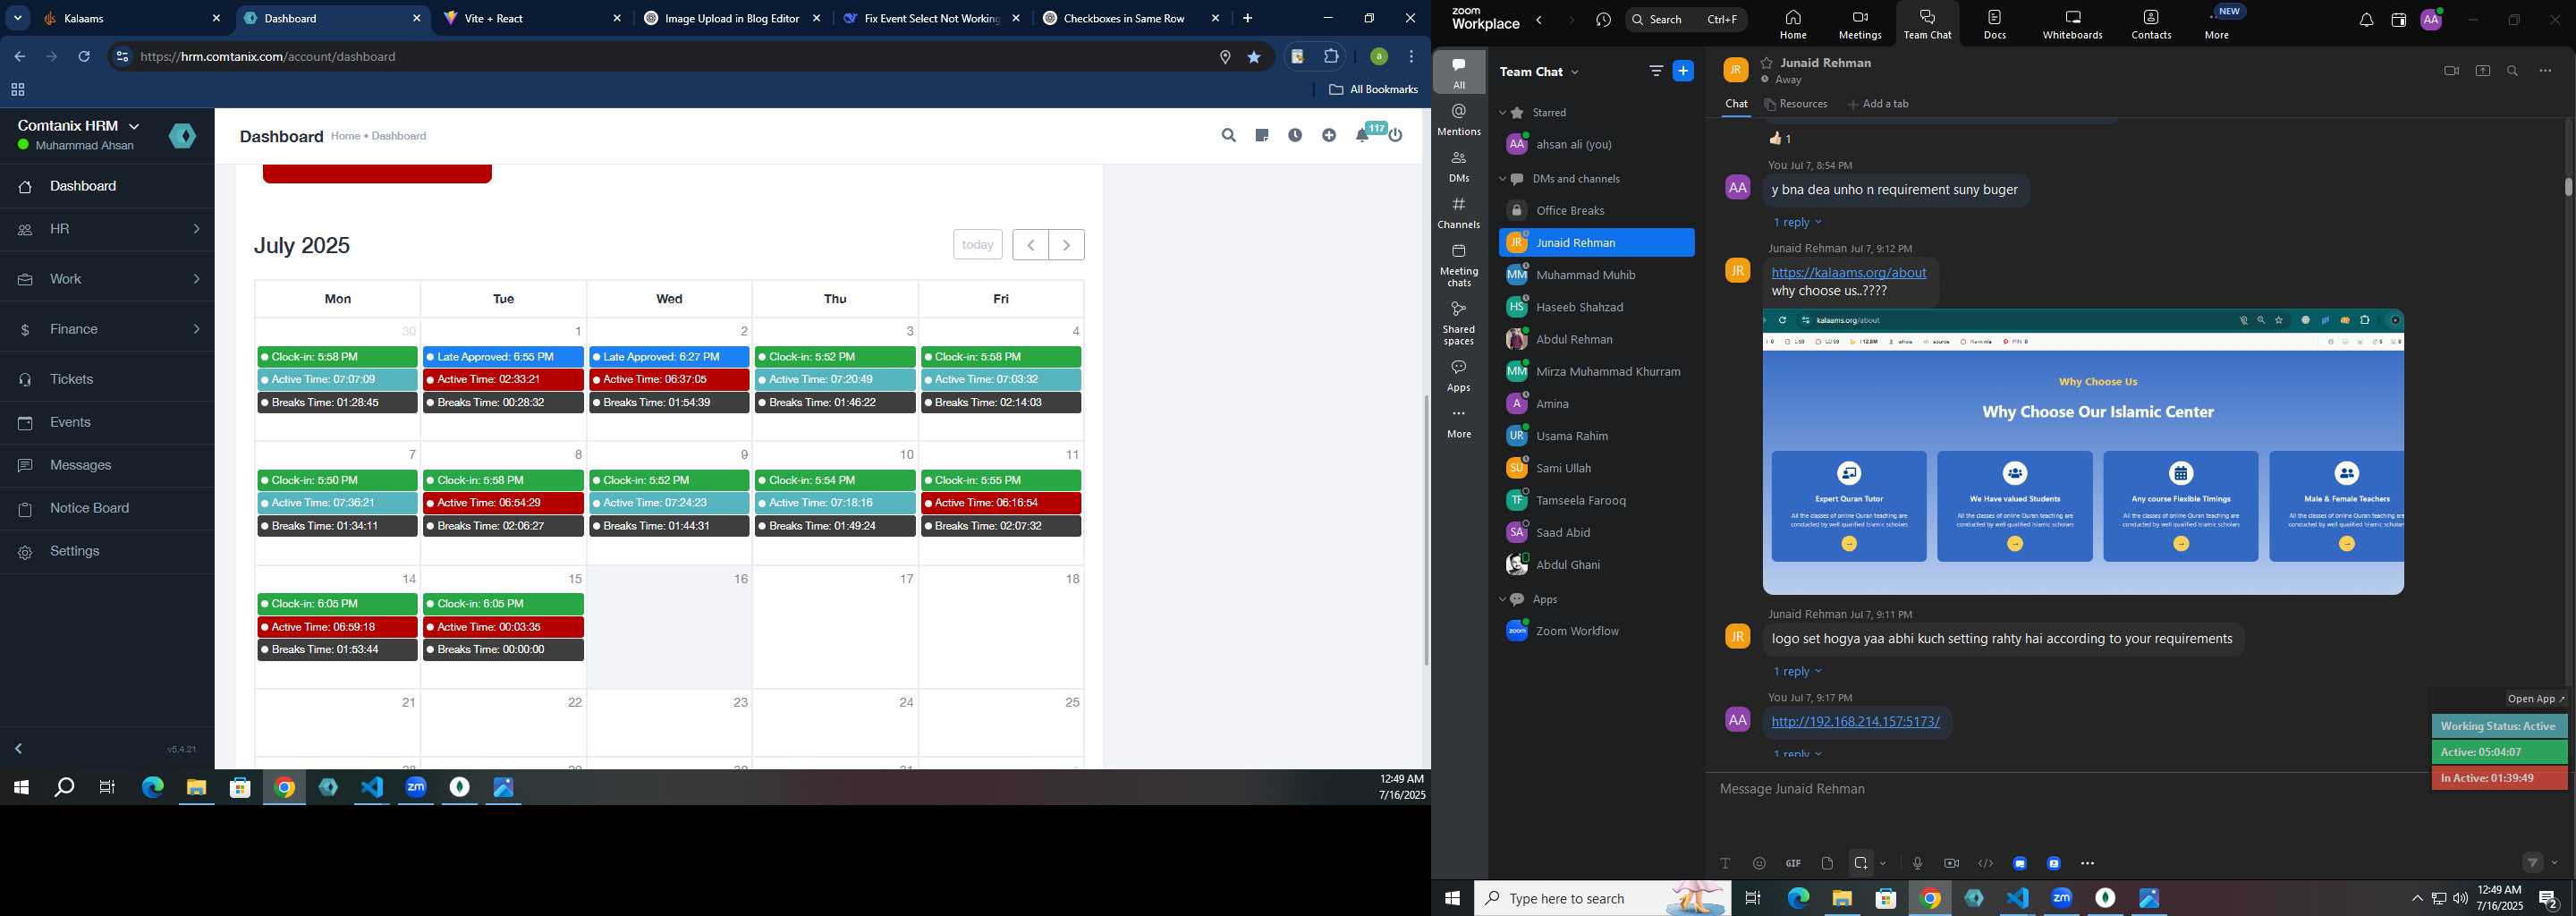
Task: Expand 1 reply under 'logo set hogya' message
Action: coord(1797,671)
